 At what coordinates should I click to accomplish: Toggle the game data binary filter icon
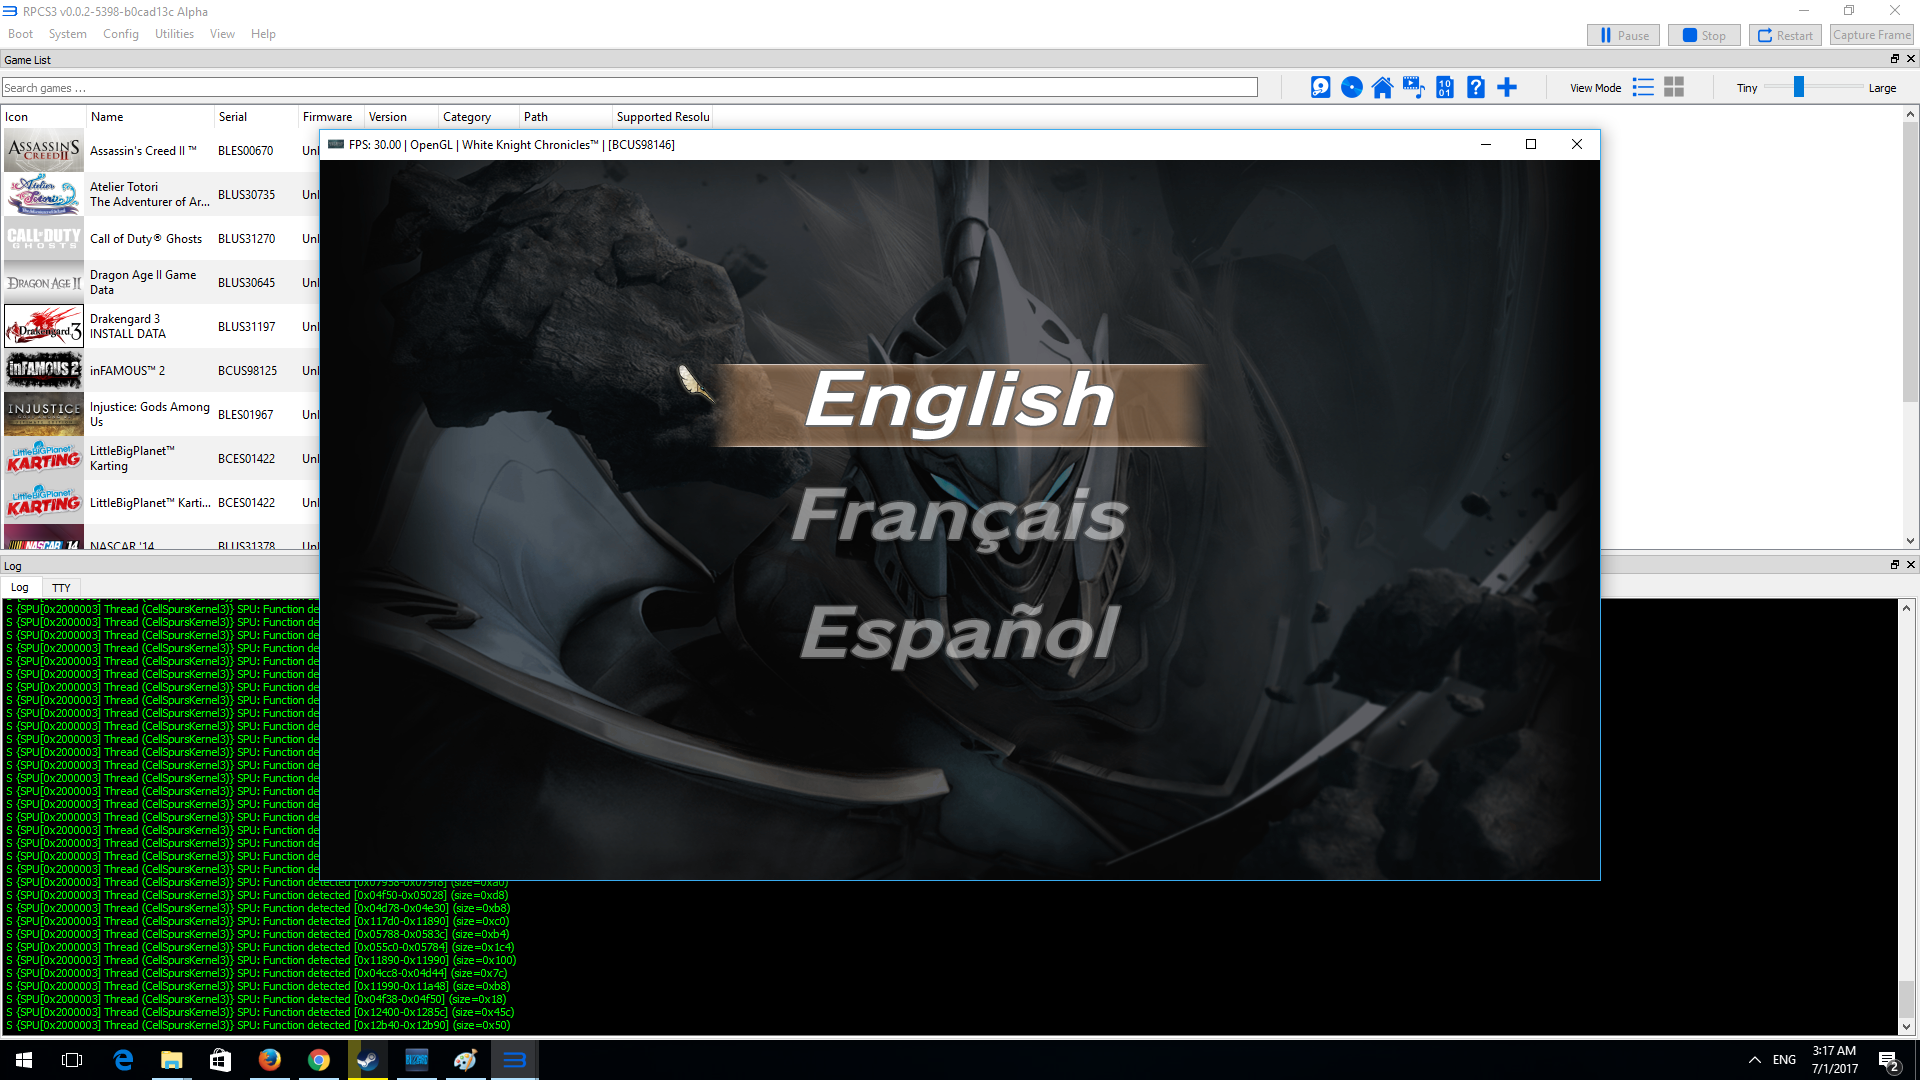point(1444,88)
